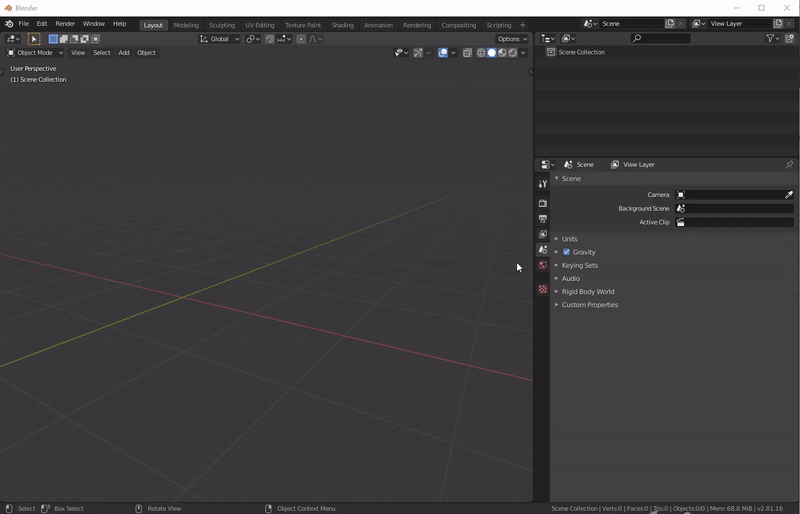Click the Blender logo menu icon

click(9, 24)
